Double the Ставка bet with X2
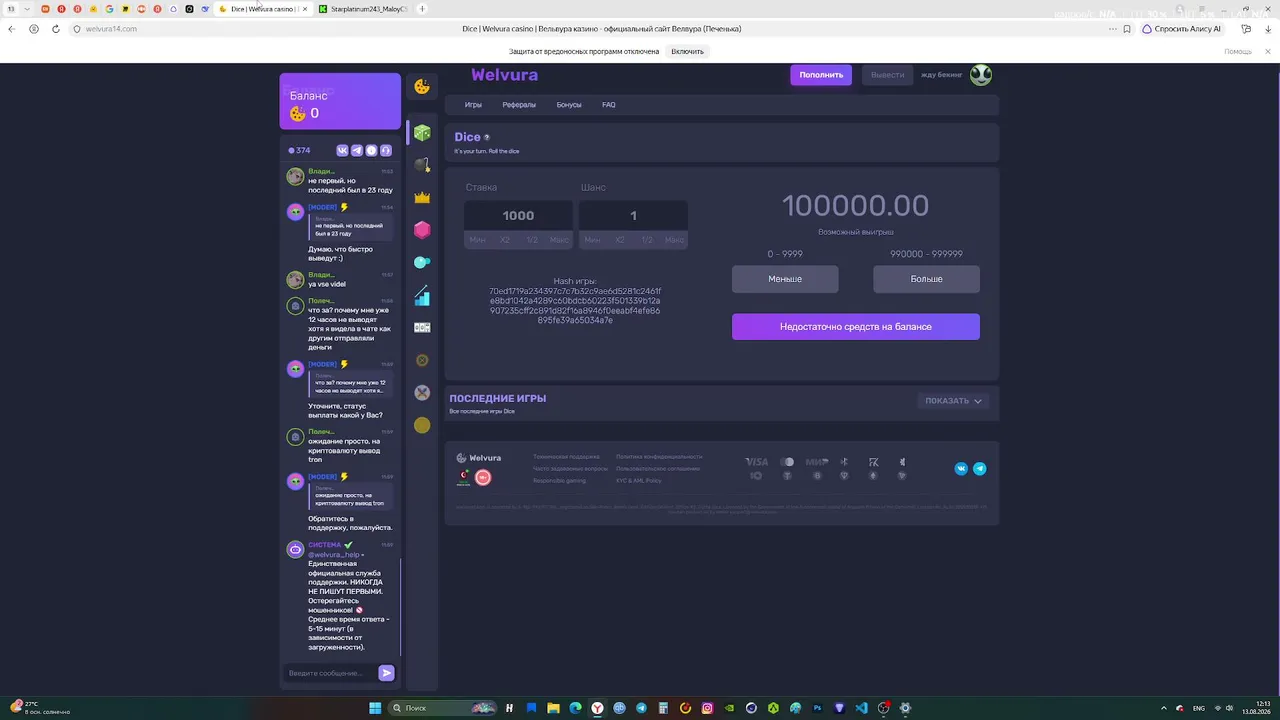The height and width of the screenshot is (720, 1280). (x=505, y=240)
